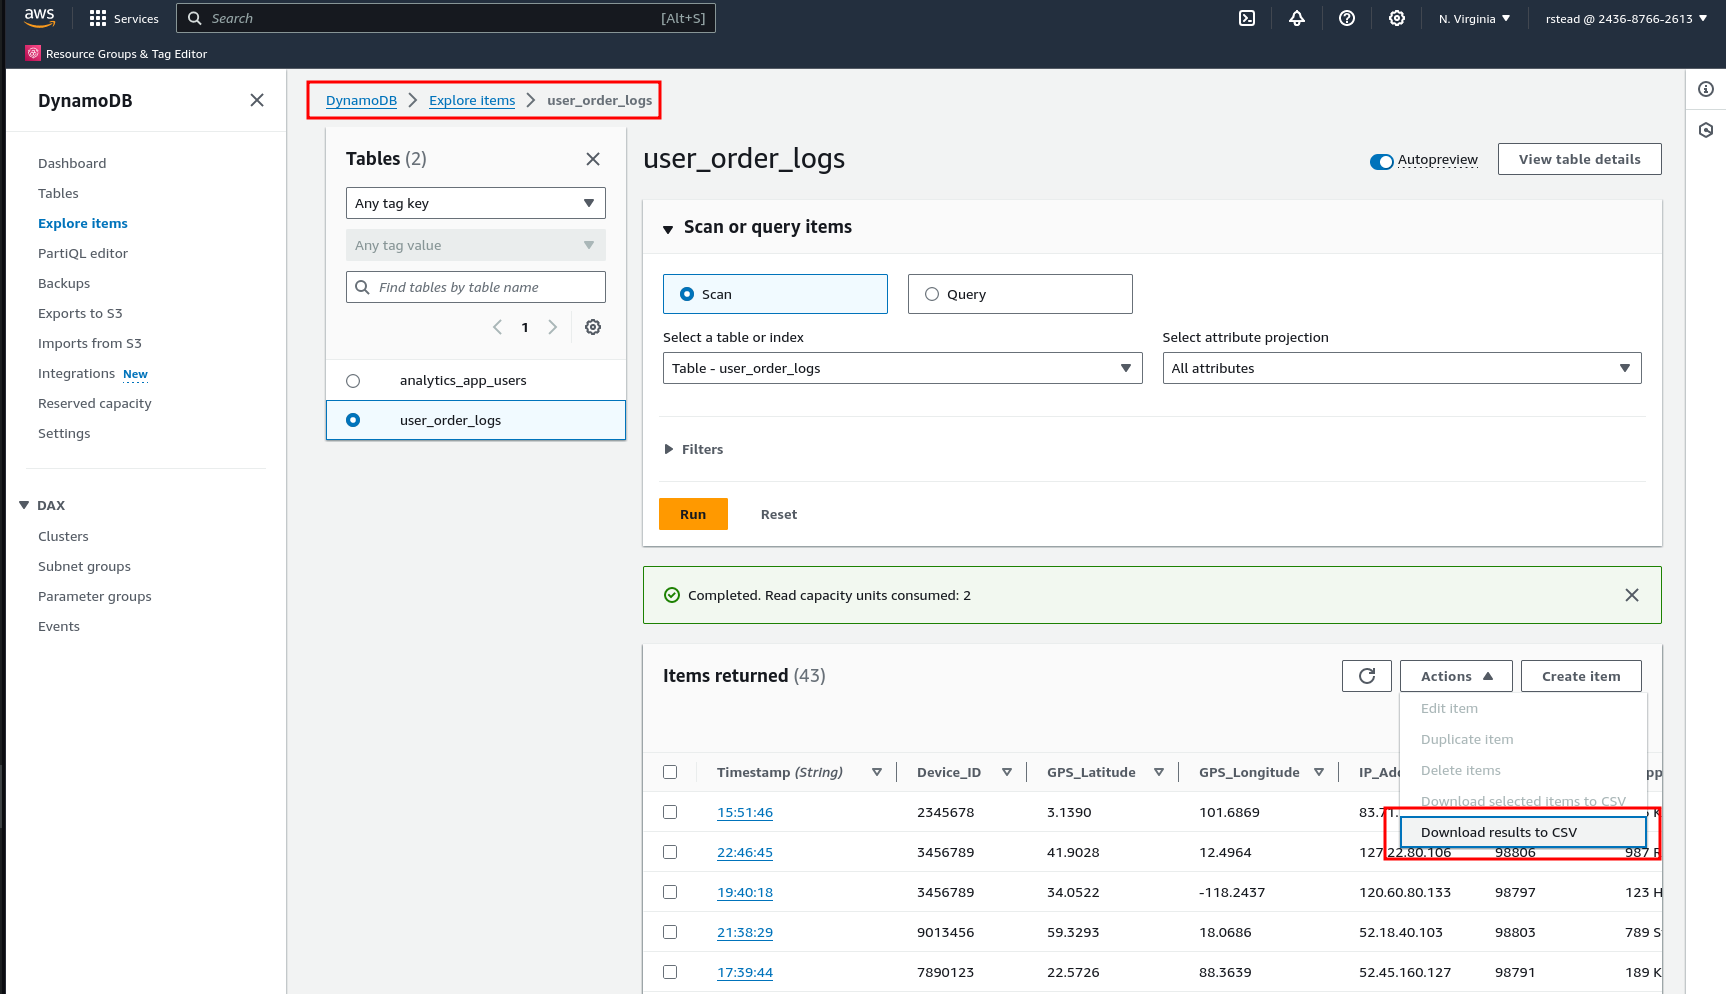Open the attribute projection dropdown
This screenshot has height=994, width=1726.
point(1401,368)
